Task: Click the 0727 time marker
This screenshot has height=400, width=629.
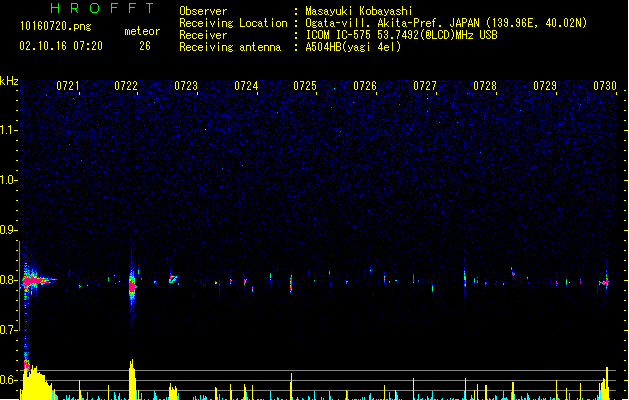Action: point(425,86)
